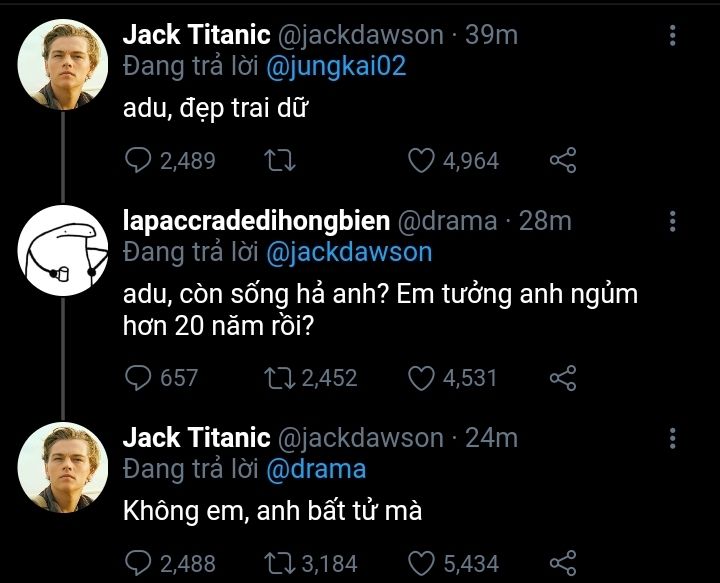The height and width of the screenshot is (583, 720).
Task: Like the "adu, đẹp trai dữ" tweet
Action: [422, 160]
